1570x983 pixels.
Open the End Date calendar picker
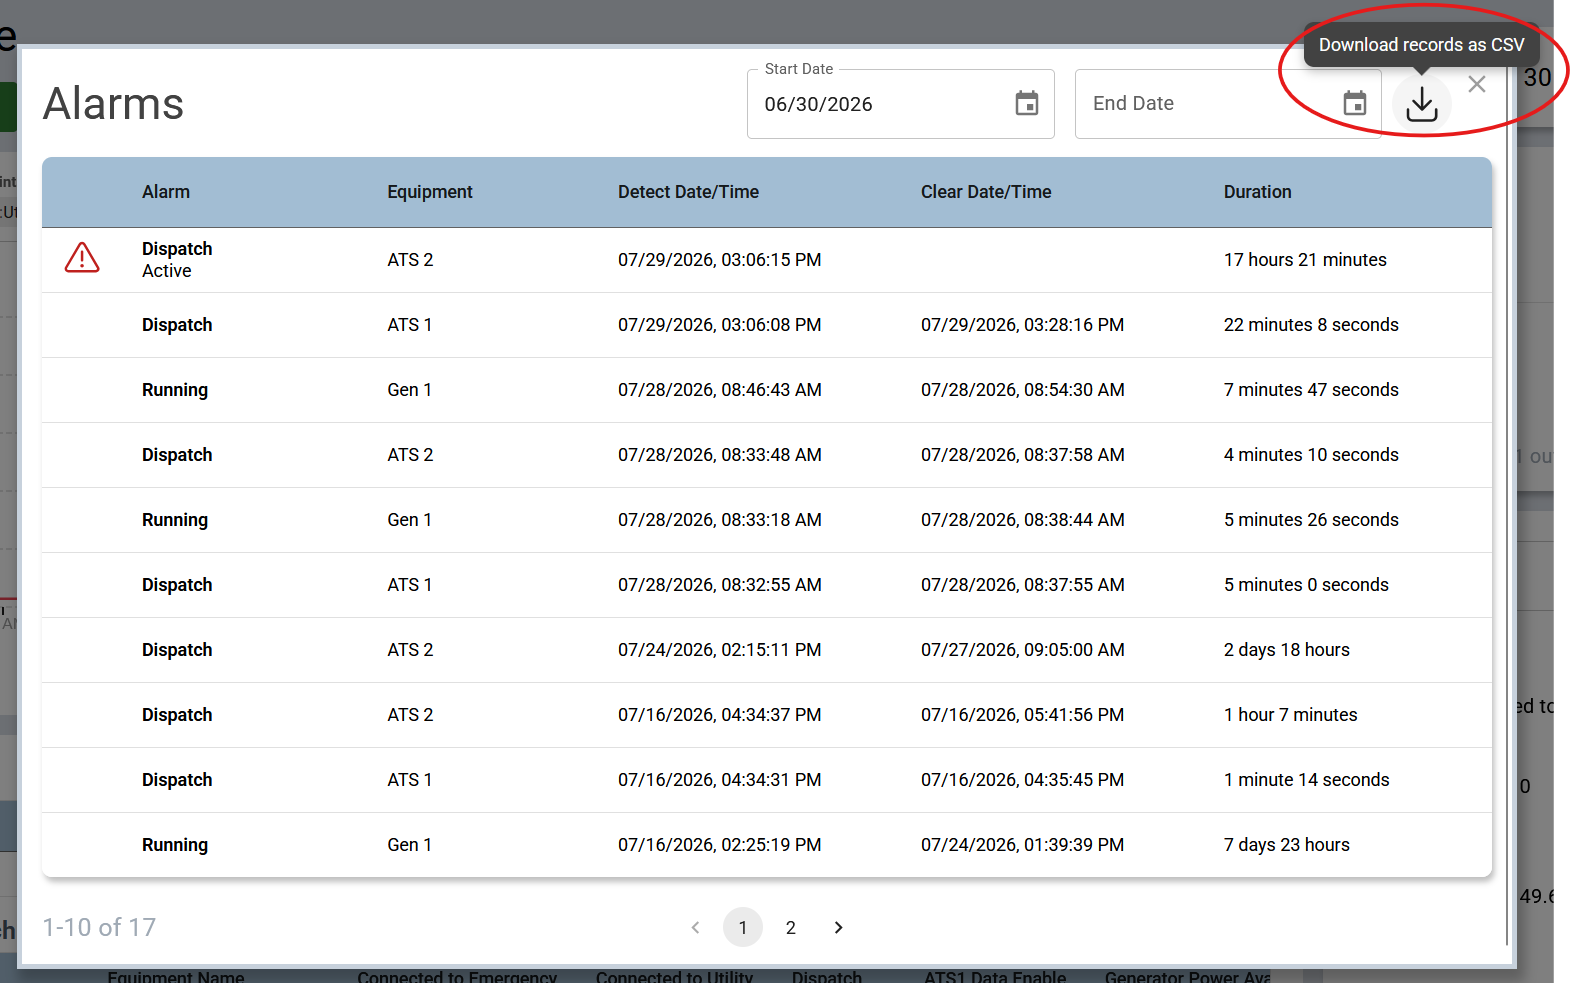point(1355,104)
